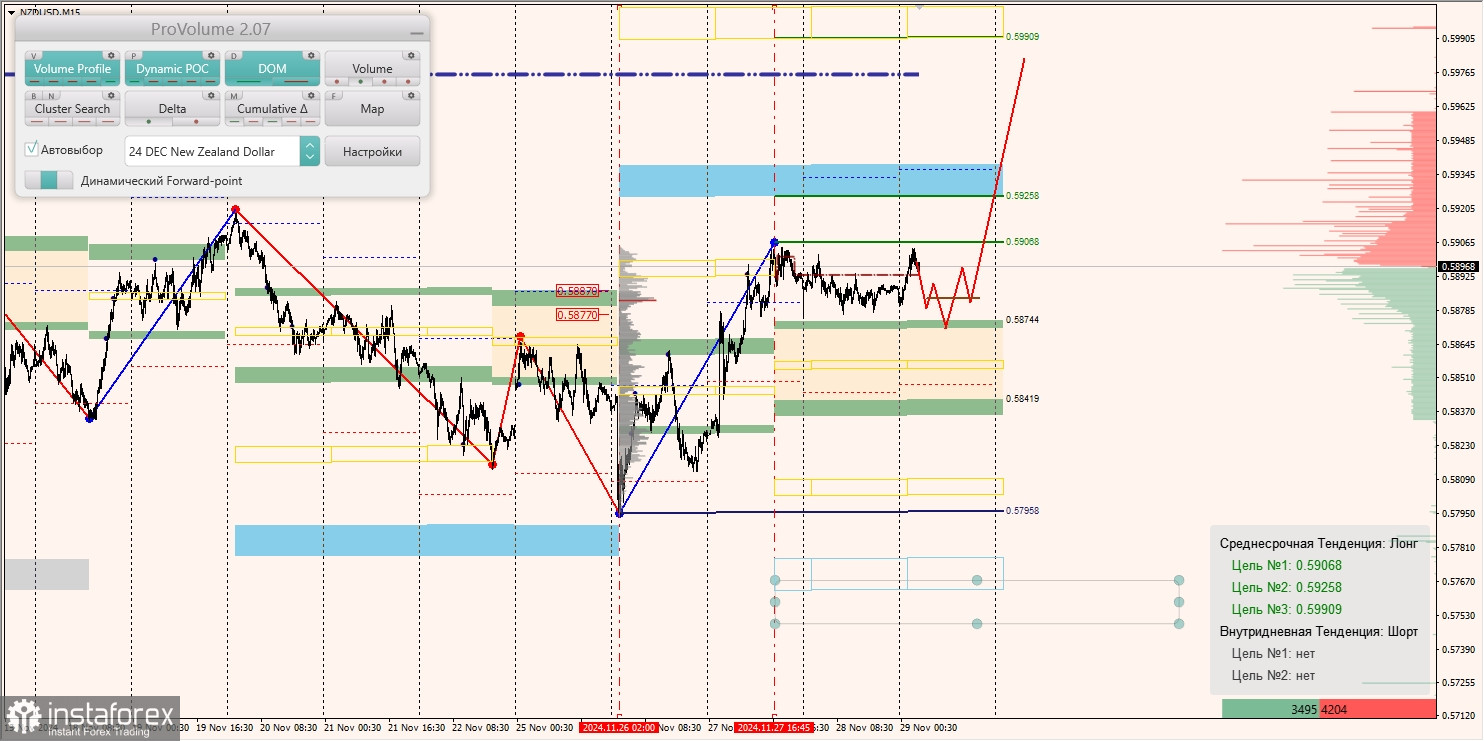Enable the Delta indicator

point(172,109)
